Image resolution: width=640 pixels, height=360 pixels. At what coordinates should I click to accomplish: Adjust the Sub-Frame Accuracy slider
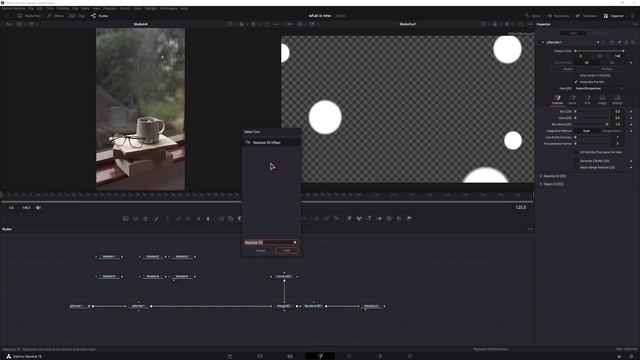[x=591, y=138]
